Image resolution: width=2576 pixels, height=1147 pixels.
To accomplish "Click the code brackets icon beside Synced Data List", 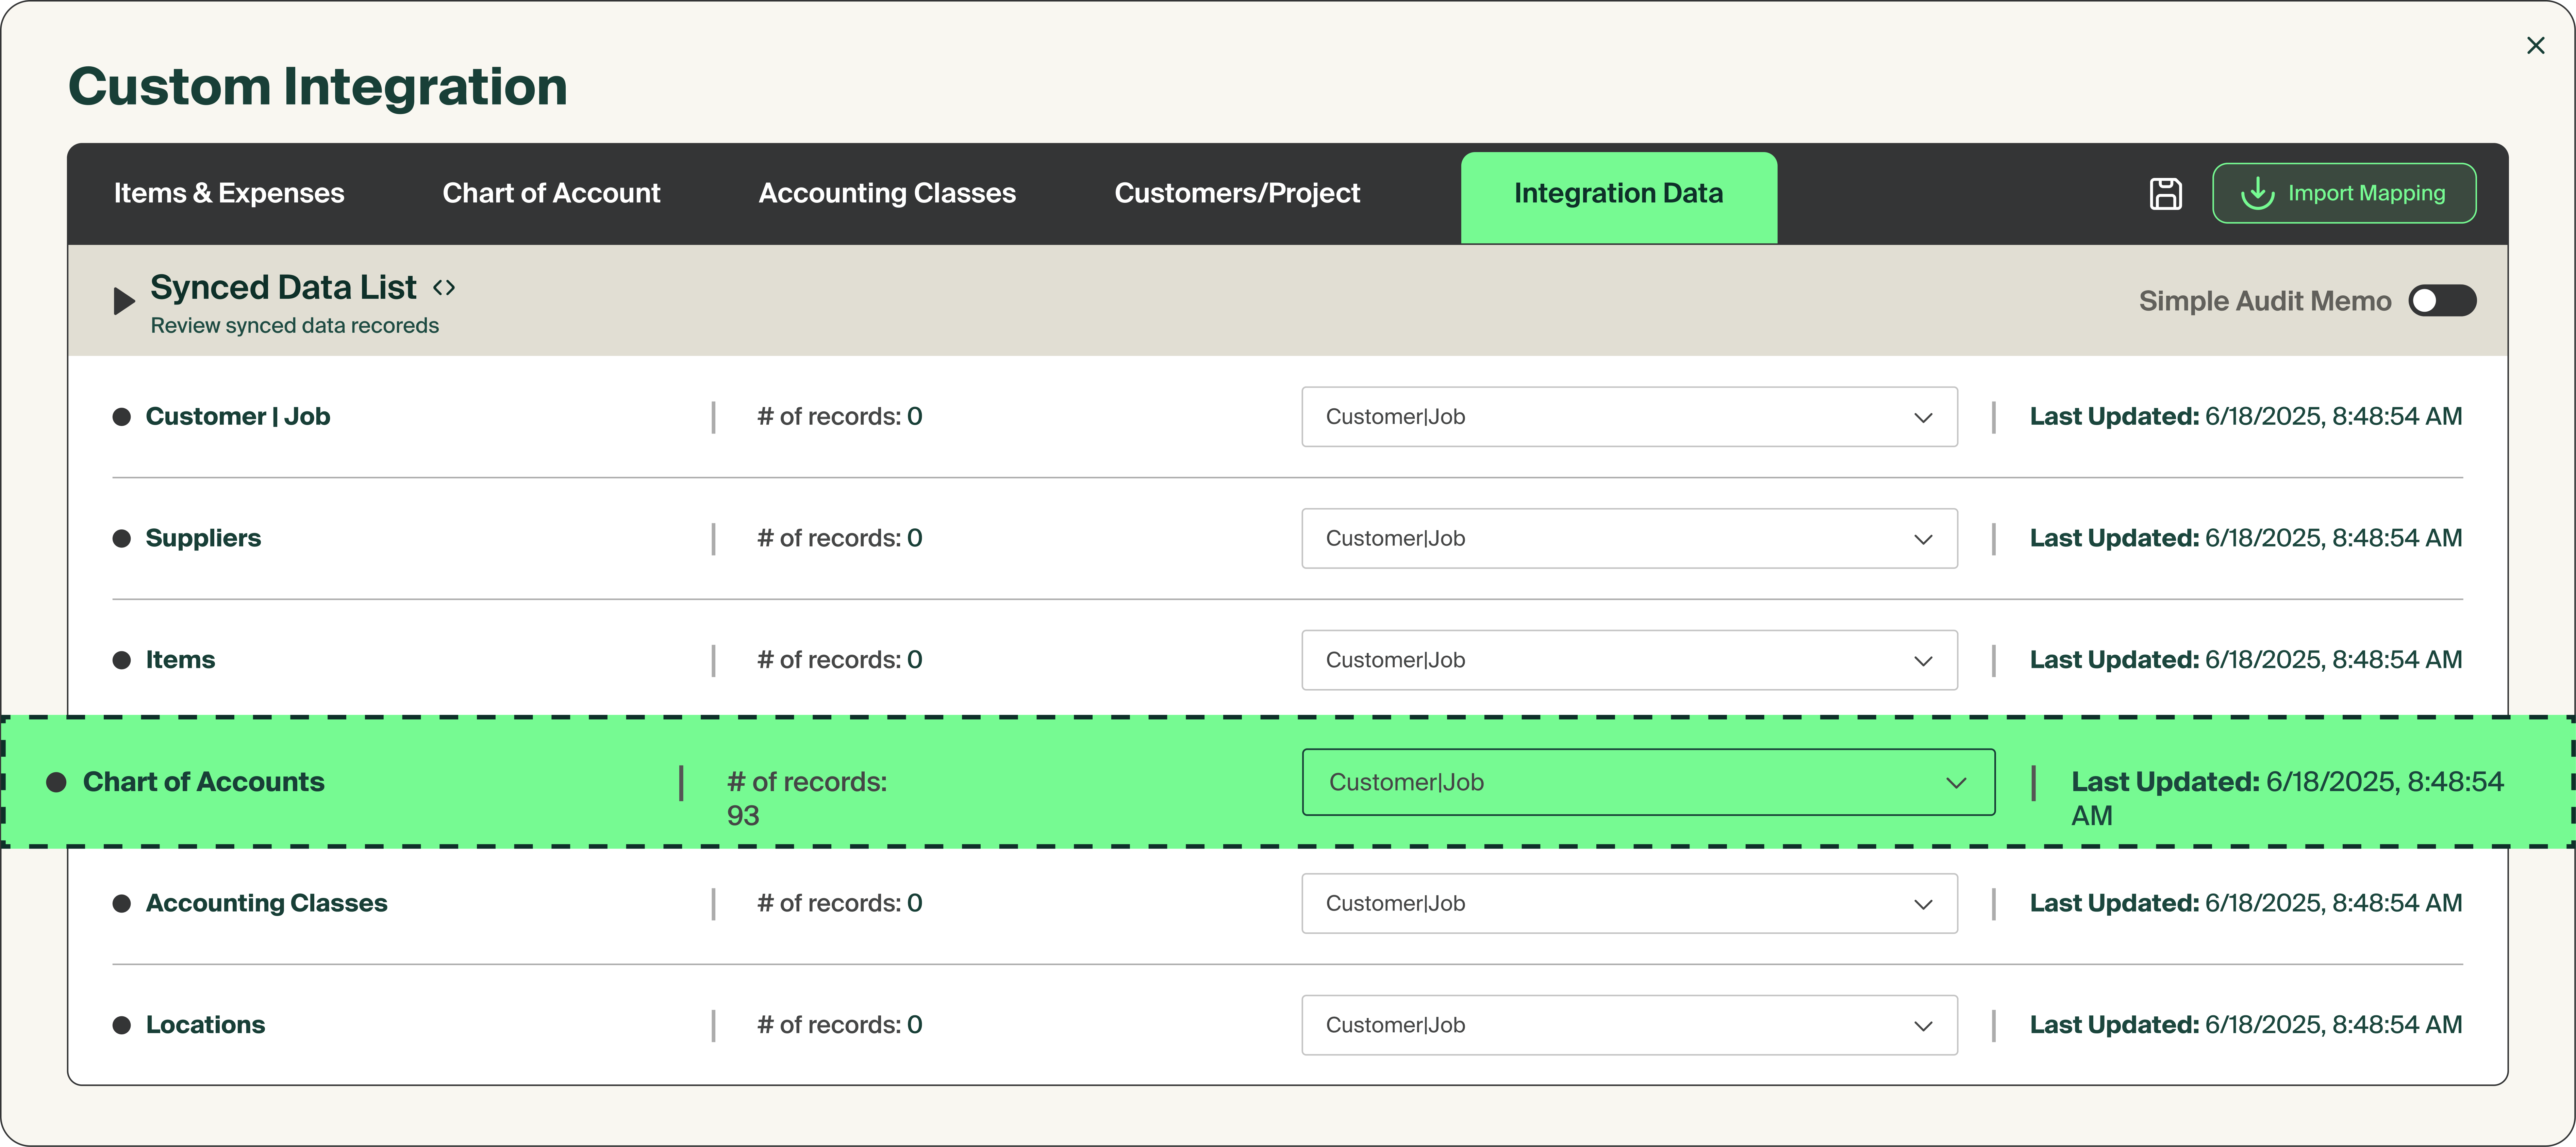I will tap(444, 288).
